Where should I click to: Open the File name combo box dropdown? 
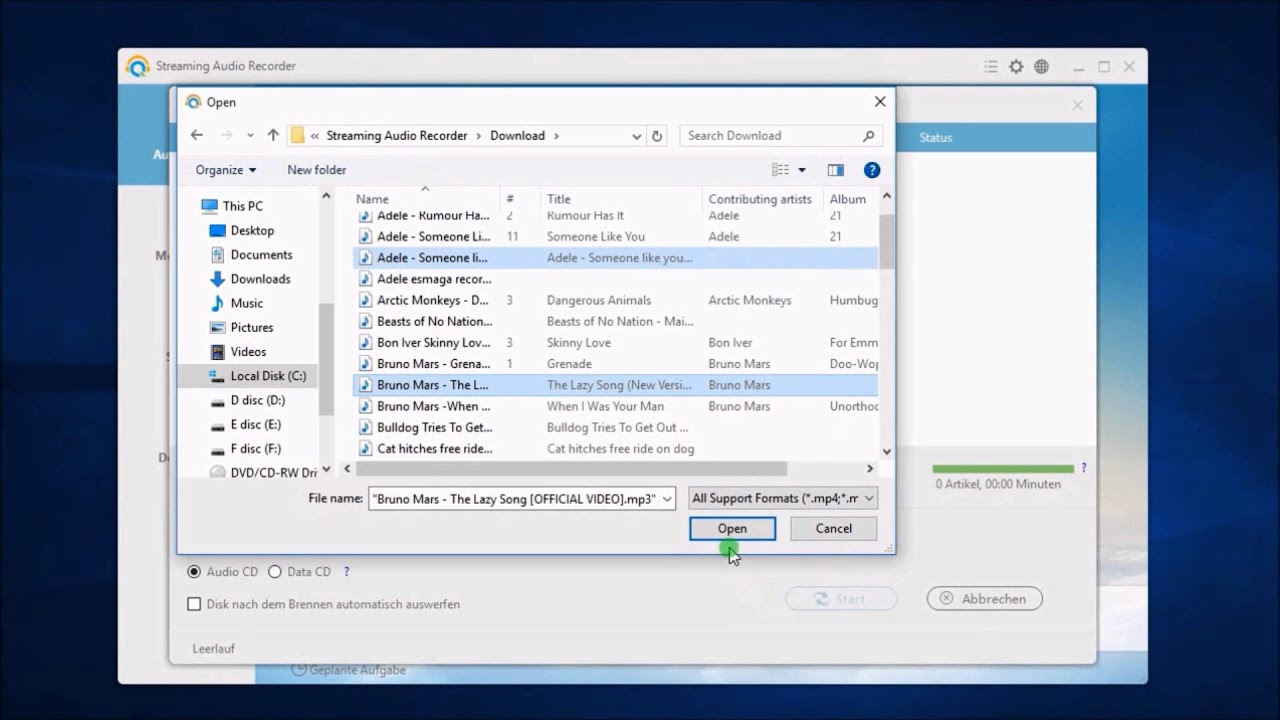(667, 498)
